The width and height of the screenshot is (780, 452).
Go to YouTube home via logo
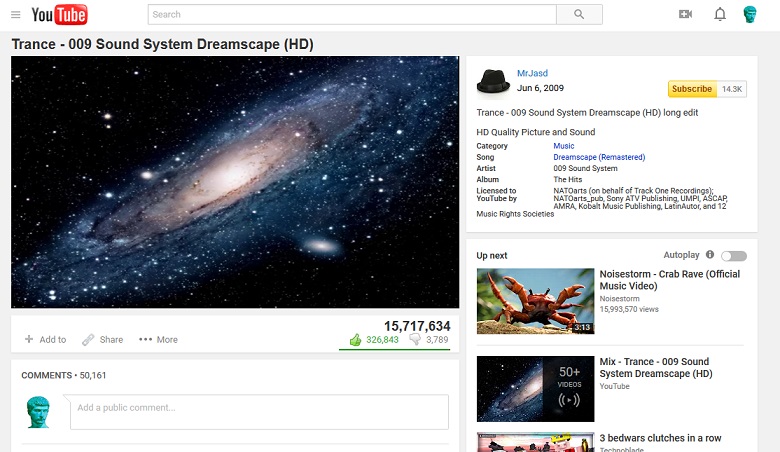59,14
